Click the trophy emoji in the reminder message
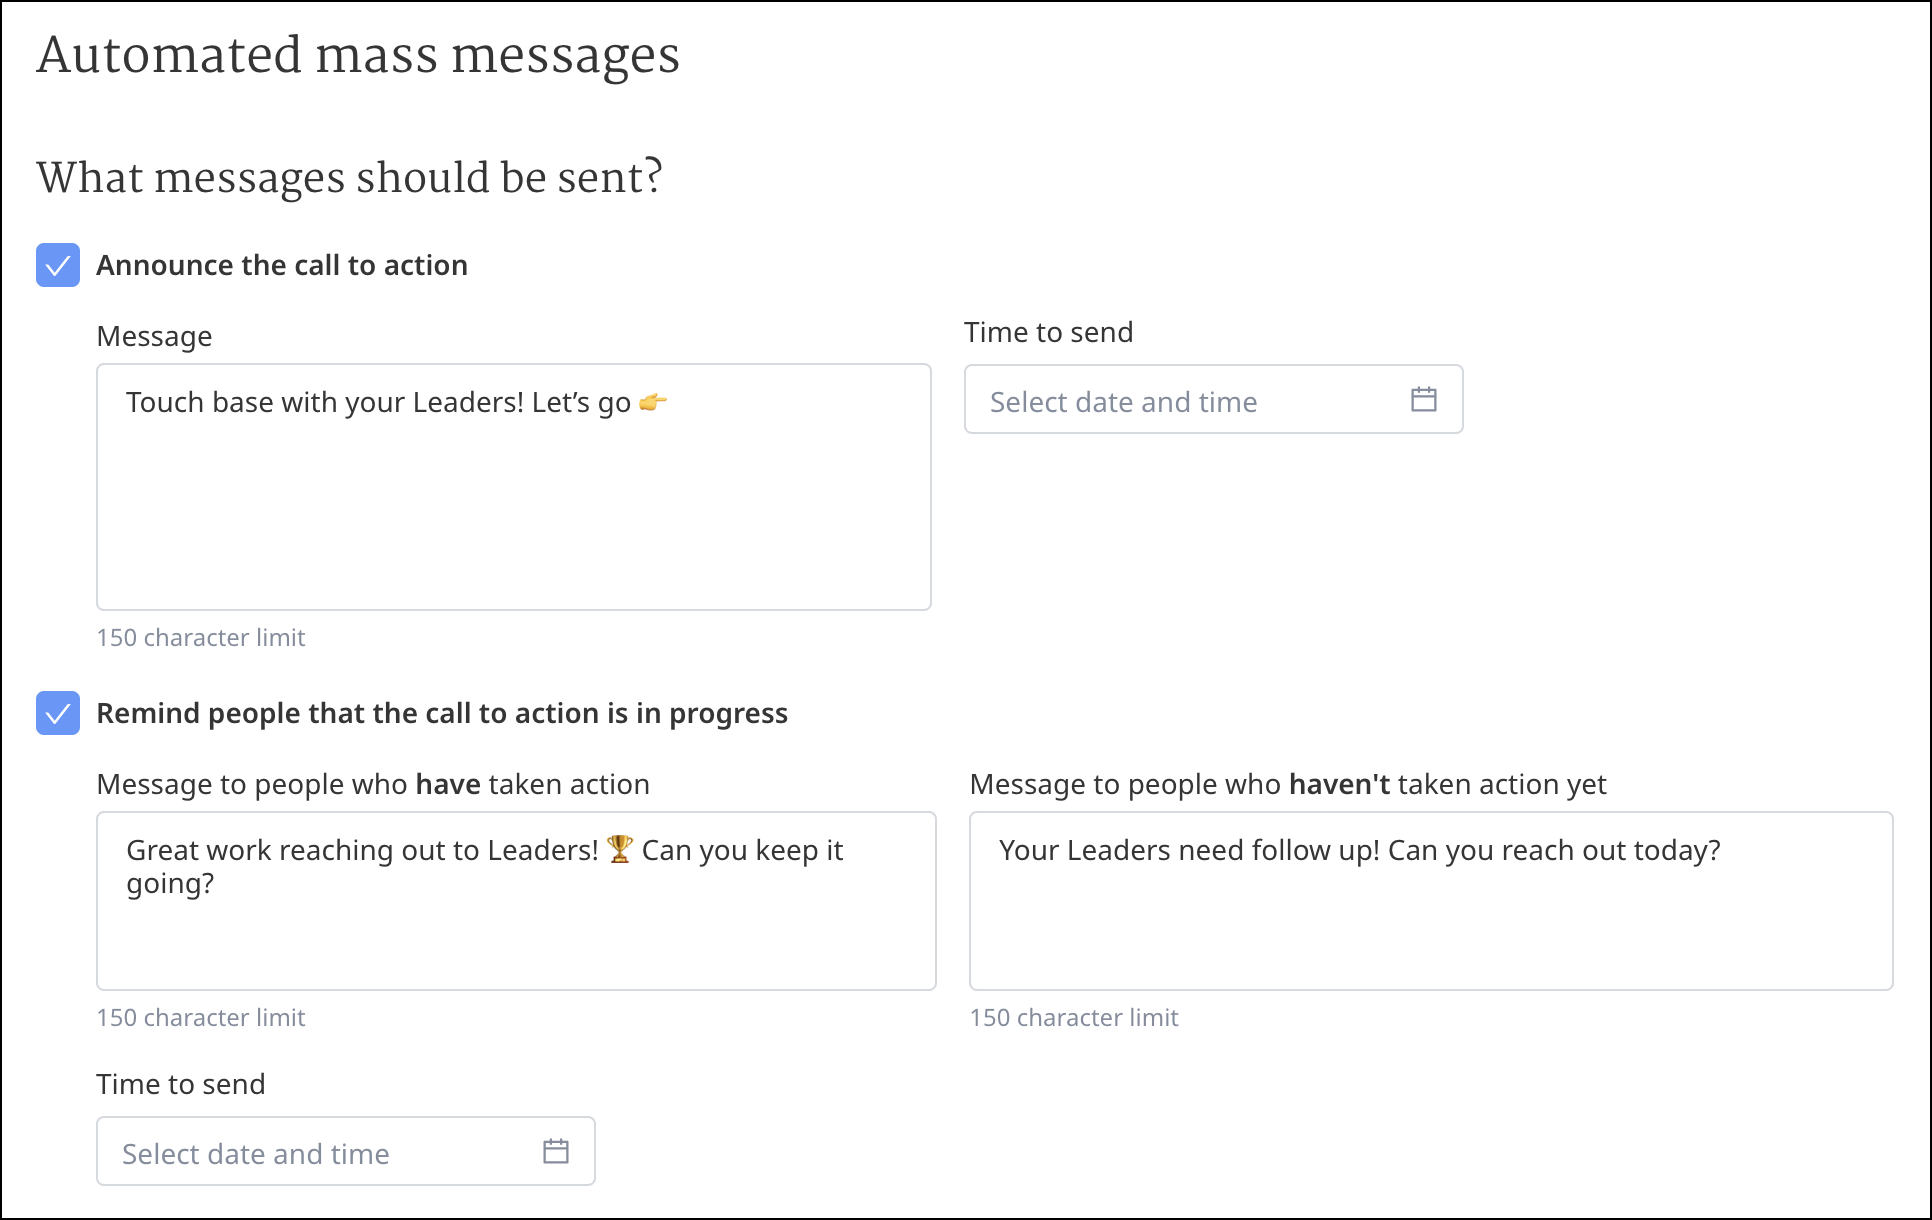 tap(620, 849)
